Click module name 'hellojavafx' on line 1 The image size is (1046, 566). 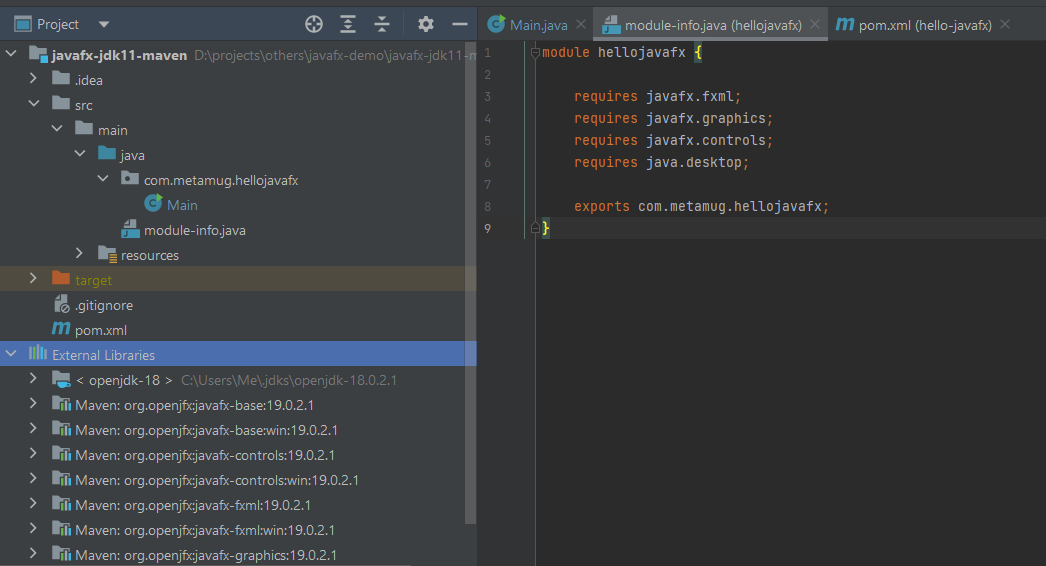642,52
